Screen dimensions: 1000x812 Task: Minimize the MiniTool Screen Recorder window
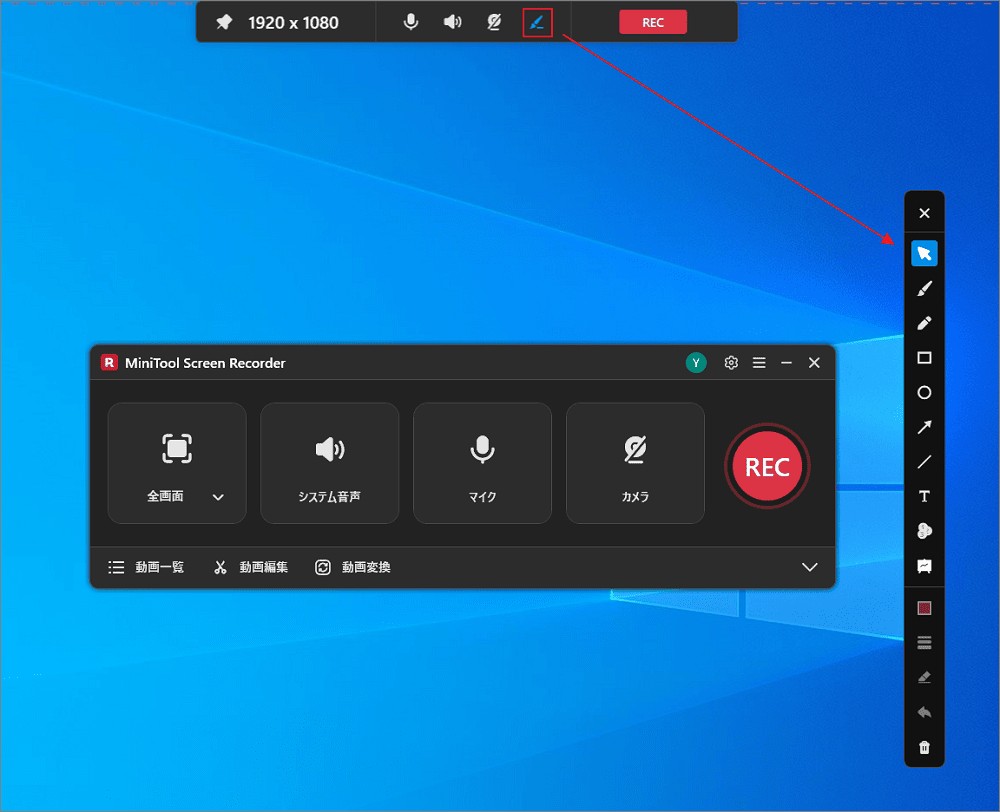(786, 362)
